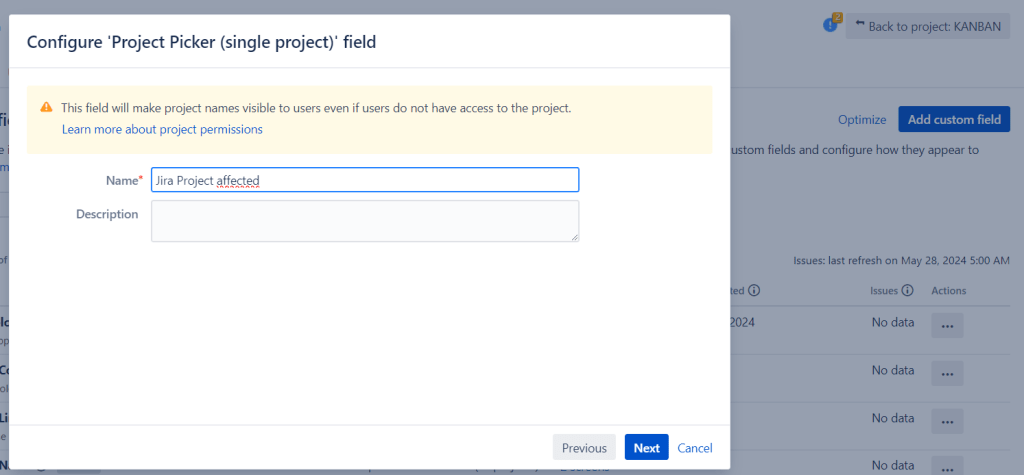Screen dimensions: 1024x475
Task: Click the Previous button
Action: point(584,448)
